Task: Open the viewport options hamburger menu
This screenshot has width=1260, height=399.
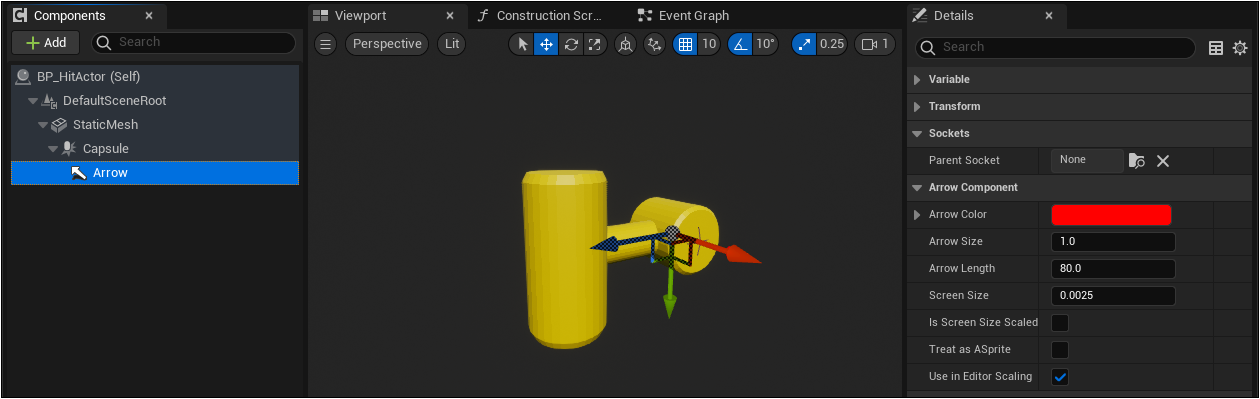Action: tap(325, 44)
